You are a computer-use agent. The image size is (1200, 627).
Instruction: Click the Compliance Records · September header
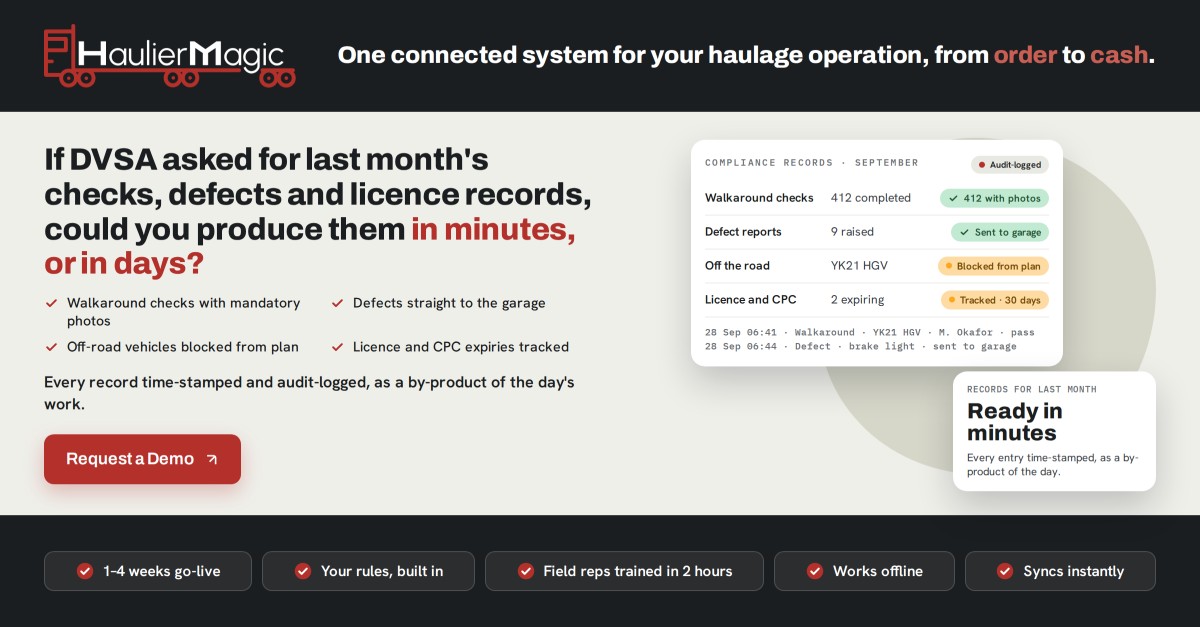(x=811, y=163)
